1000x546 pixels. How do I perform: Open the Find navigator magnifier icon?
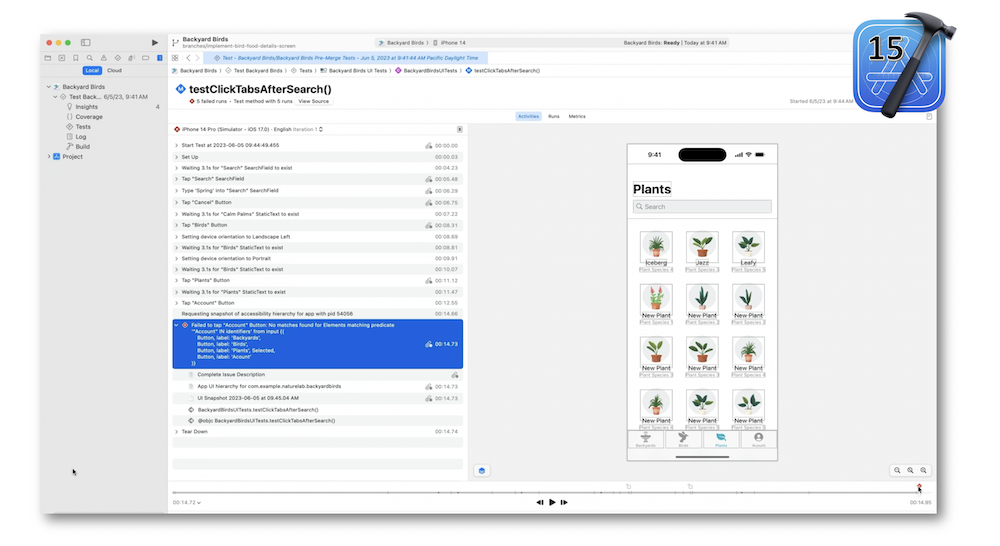[x=89, y=58]
